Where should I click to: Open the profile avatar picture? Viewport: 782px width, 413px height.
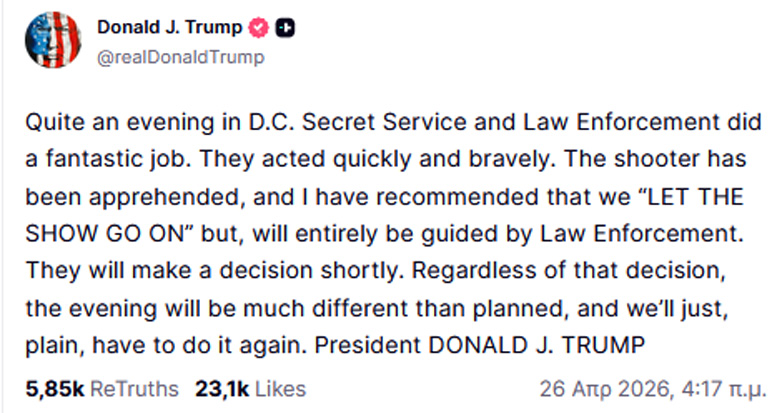pyautogui.click(x=53, y=41)
